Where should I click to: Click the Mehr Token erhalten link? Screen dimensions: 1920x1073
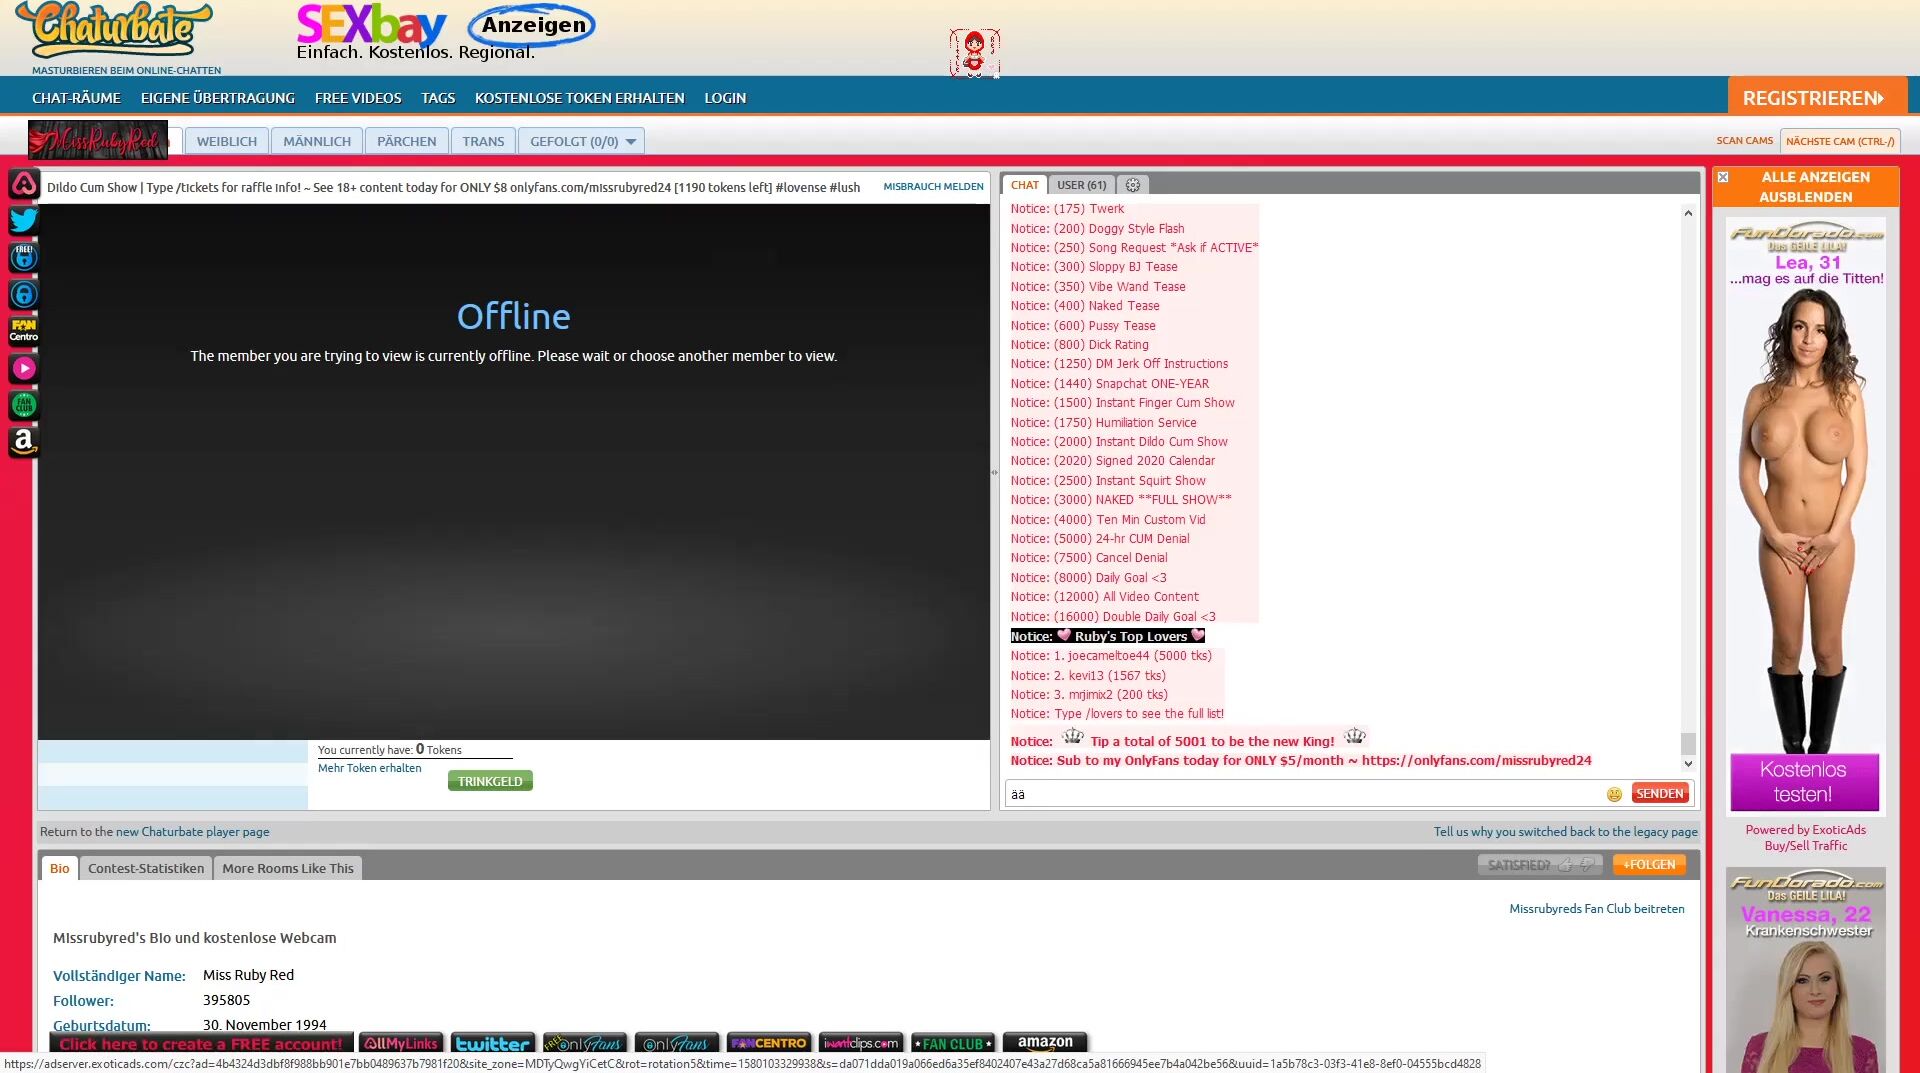[370, 768]
